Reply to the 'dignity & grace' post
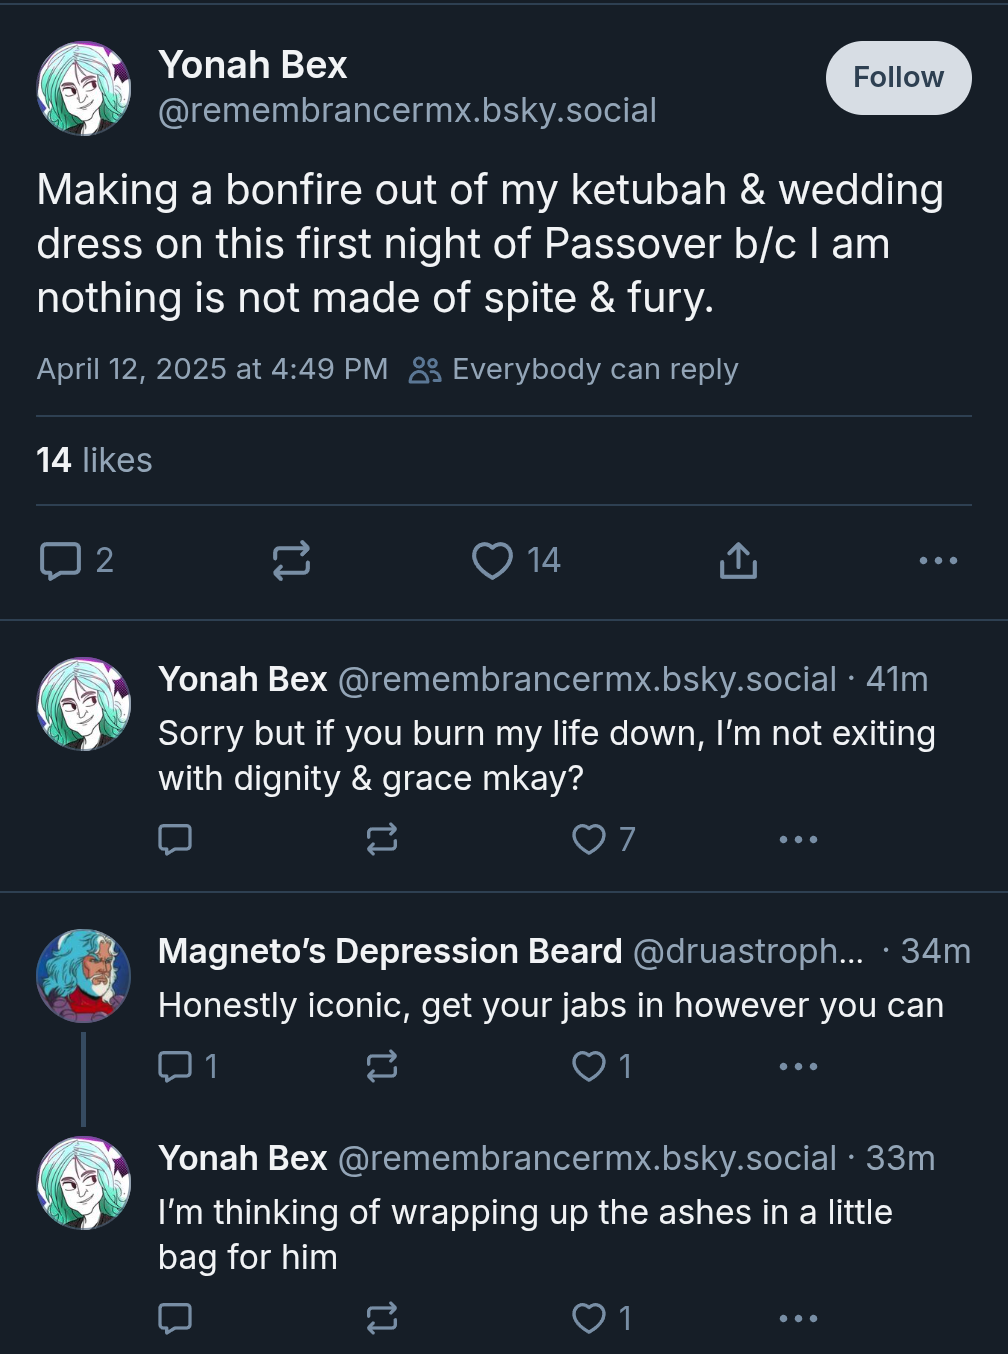 click(175, 839)
